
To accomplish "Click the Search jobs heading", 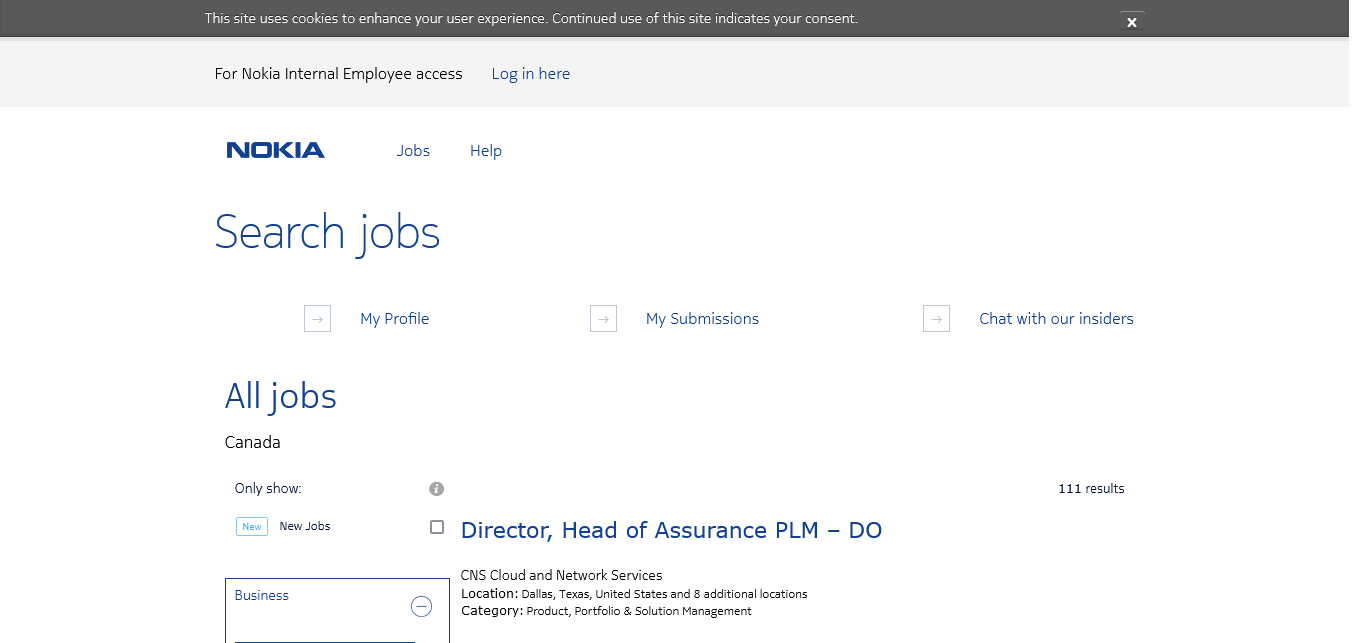I will click(x=327, y=232).
